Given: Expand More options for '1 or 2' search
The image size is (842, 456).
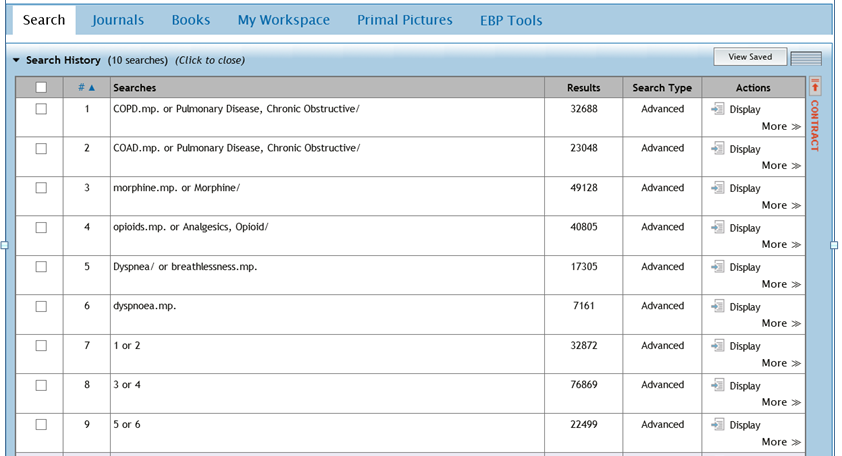Looking at the screenshot, I should click(x=781, y=363).
